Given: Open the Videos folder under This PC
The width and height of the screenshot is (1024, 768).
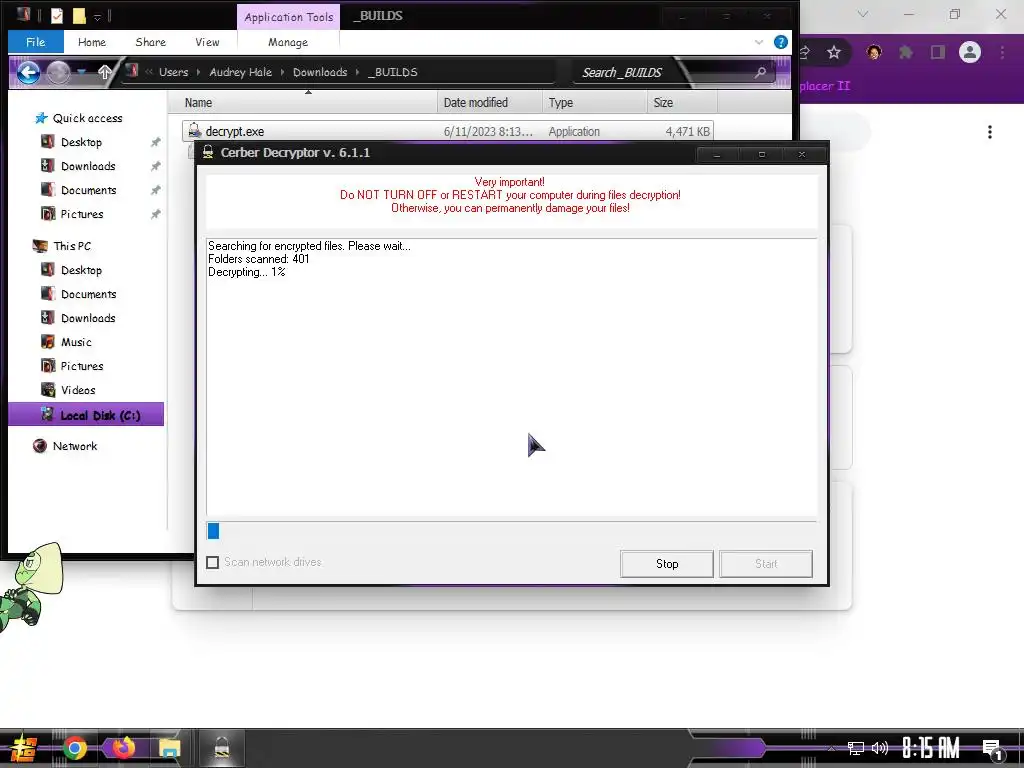Looking at the screenshot, I should 78,391.
